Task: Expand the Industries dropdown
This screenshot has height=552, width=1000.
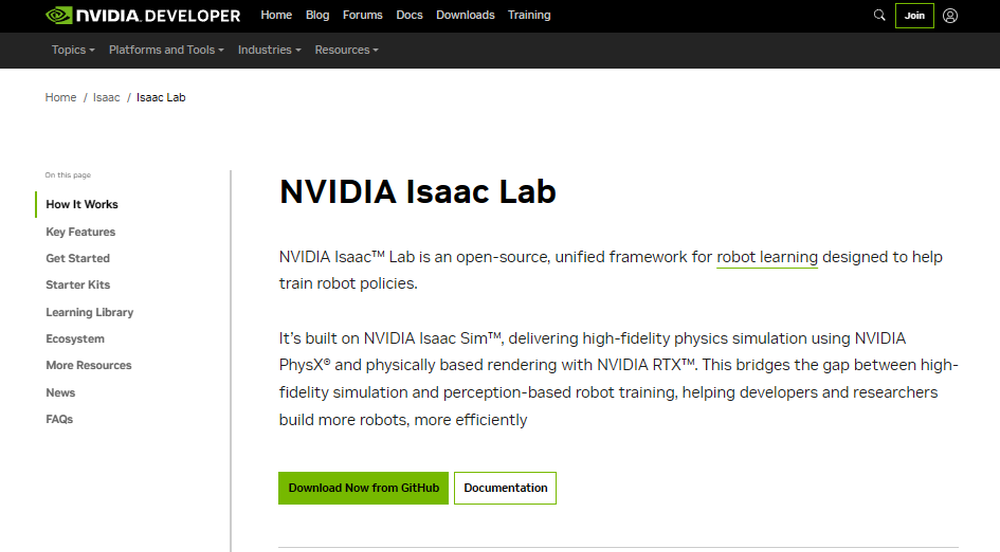Action: [x=269, y=50]
